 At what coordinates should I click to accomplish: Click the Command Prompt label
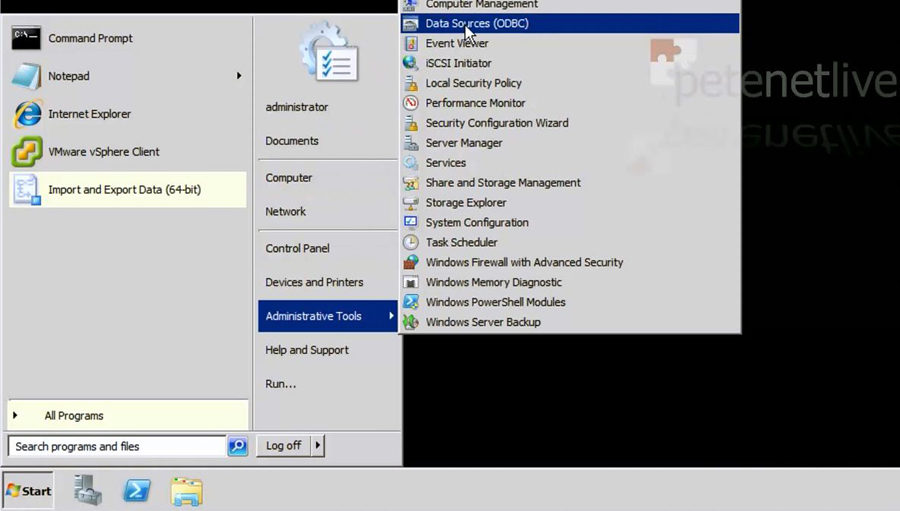tap(90, 38)
